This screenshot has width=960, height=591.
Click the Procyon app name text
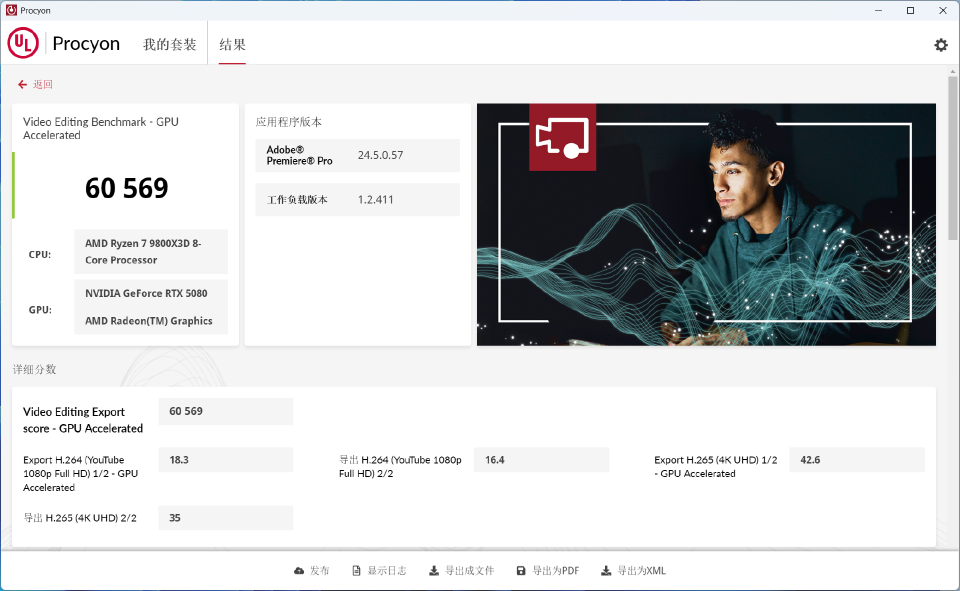click(86, 43)
